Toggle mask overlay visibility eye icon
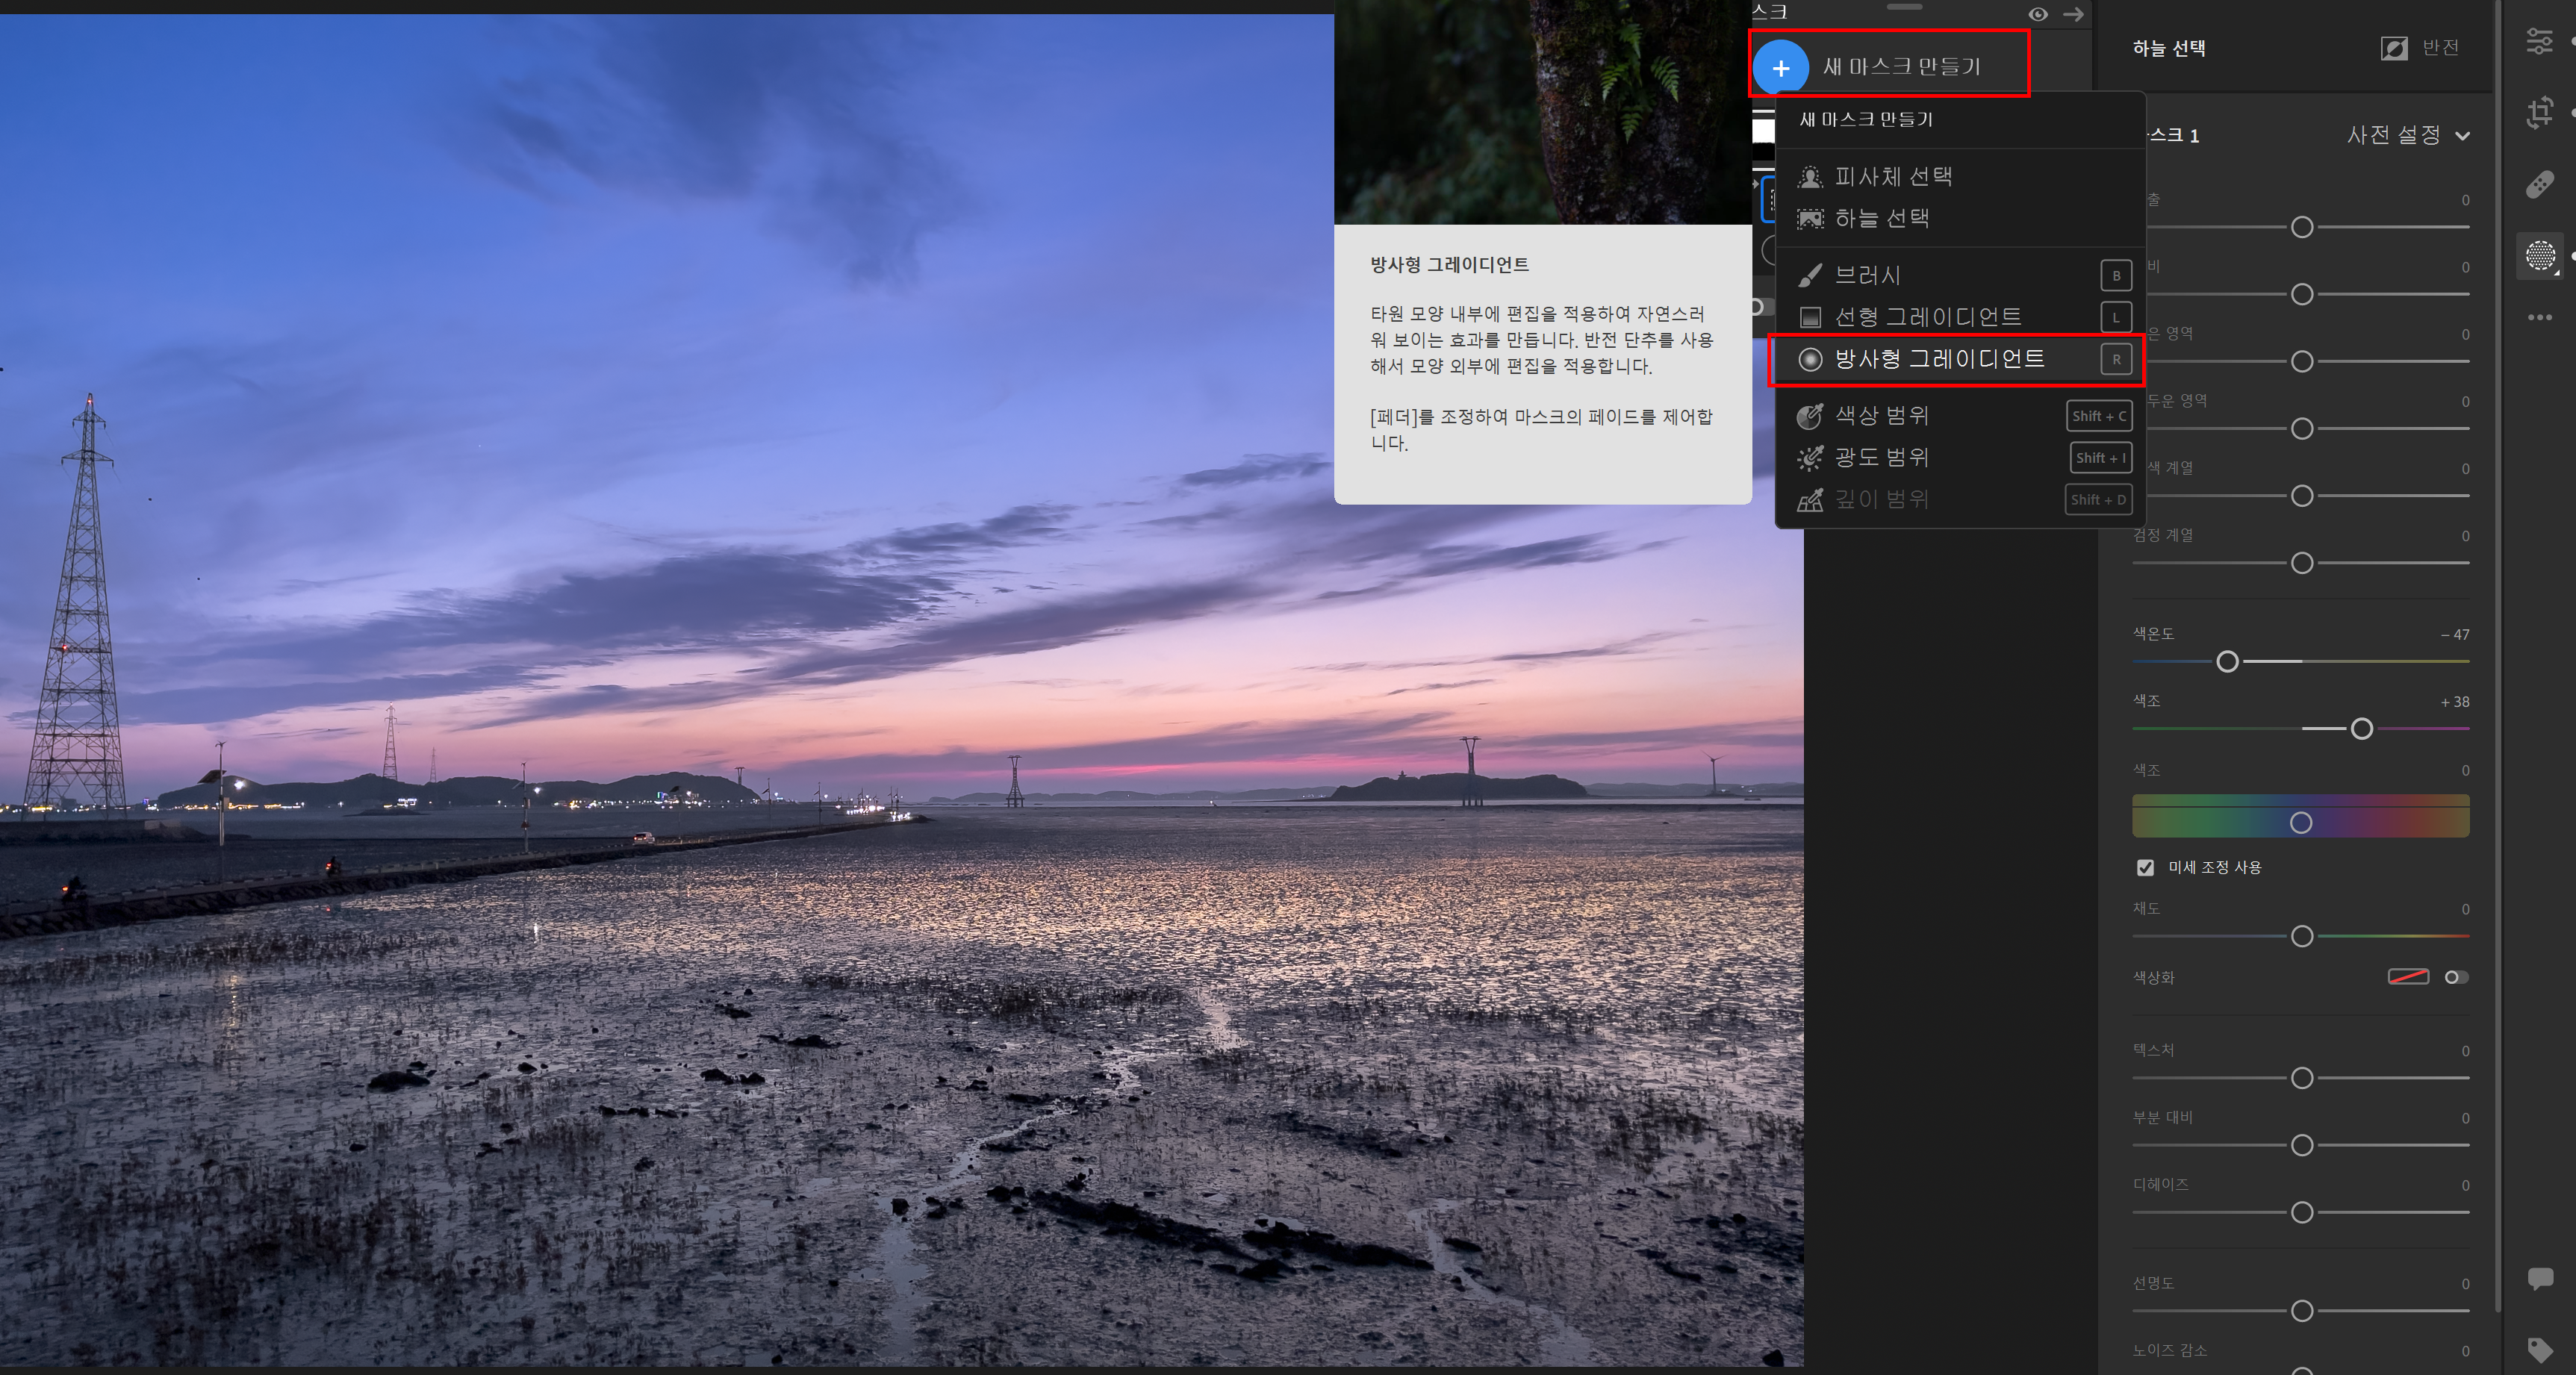 (x=2037, y=14)
